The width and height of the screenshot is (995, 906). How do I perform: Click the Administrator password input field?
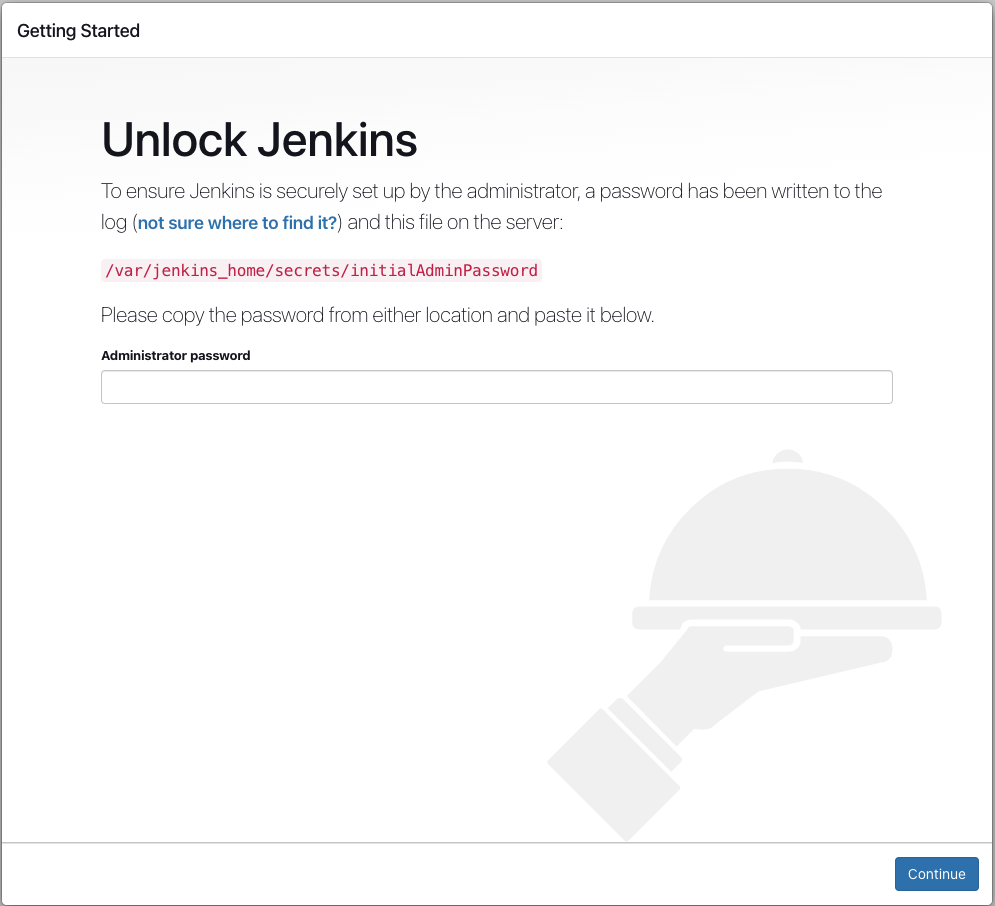[496, 387]
